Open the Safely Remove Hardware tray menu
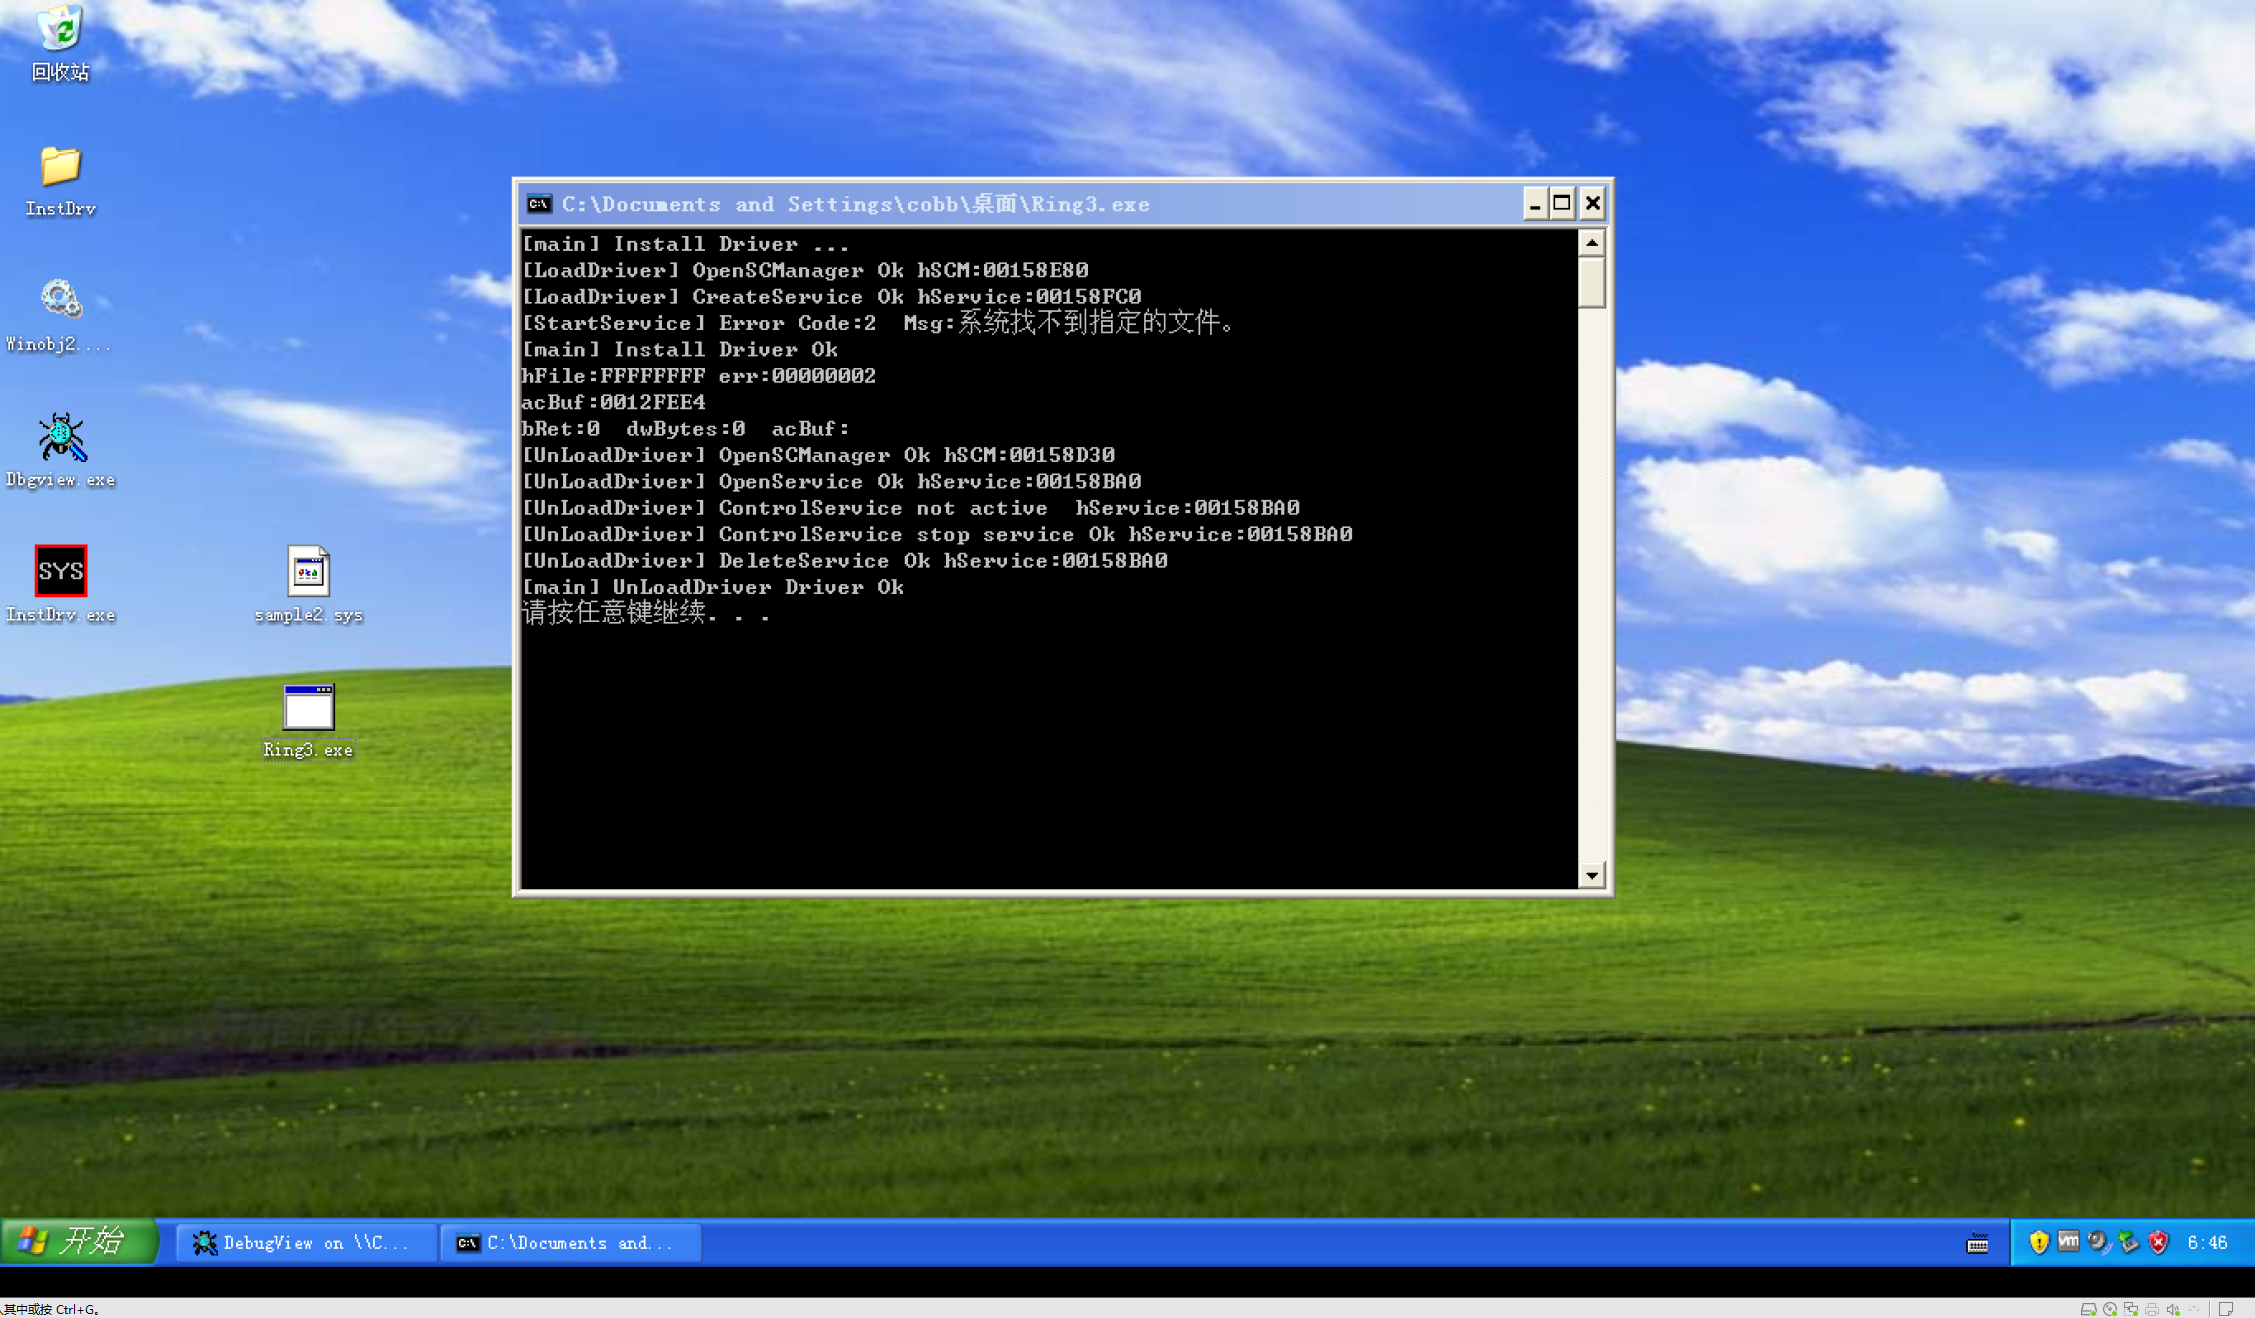This screenshot has height=1318, width=2255. coord(2126,1242)
